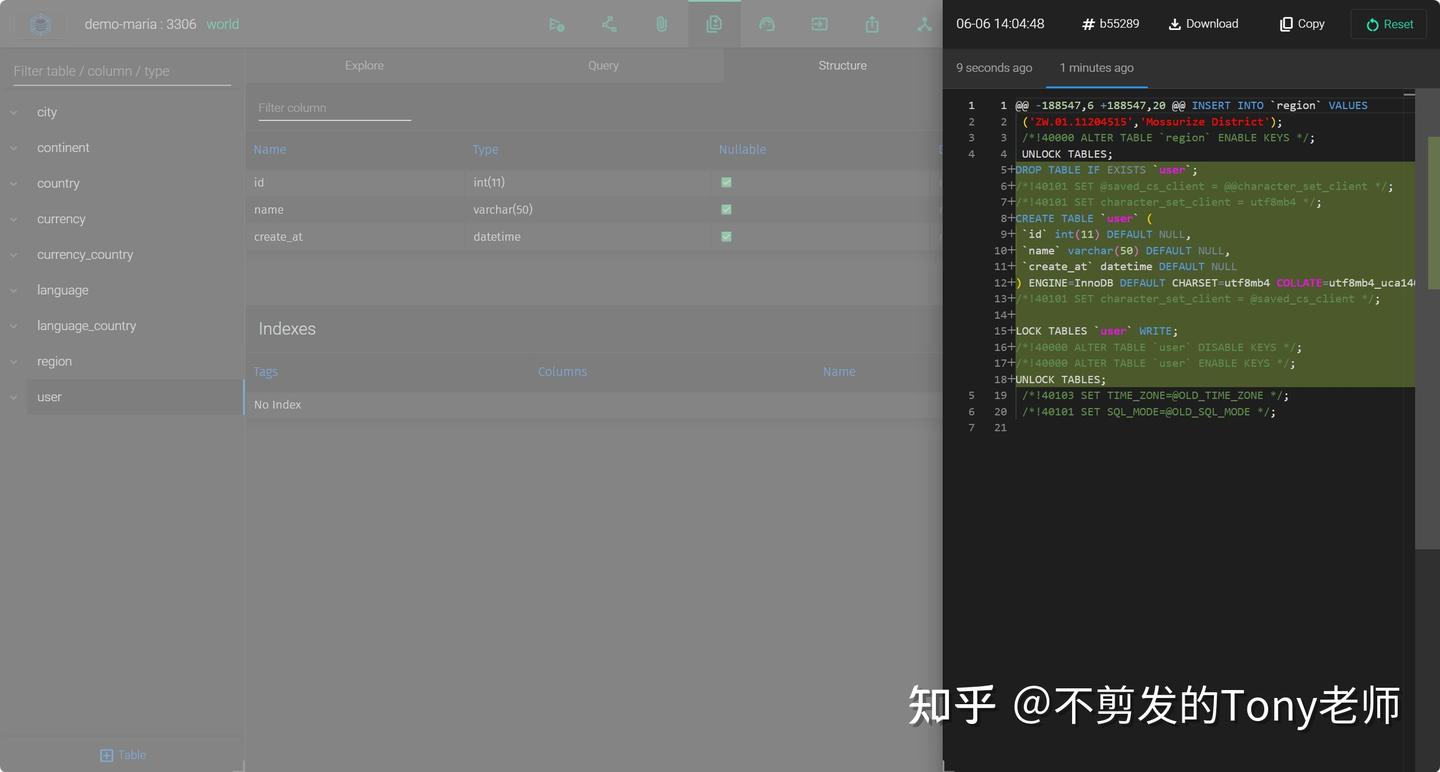
Task: Click the Filter column input field
Action: click(x=334, y=107)
